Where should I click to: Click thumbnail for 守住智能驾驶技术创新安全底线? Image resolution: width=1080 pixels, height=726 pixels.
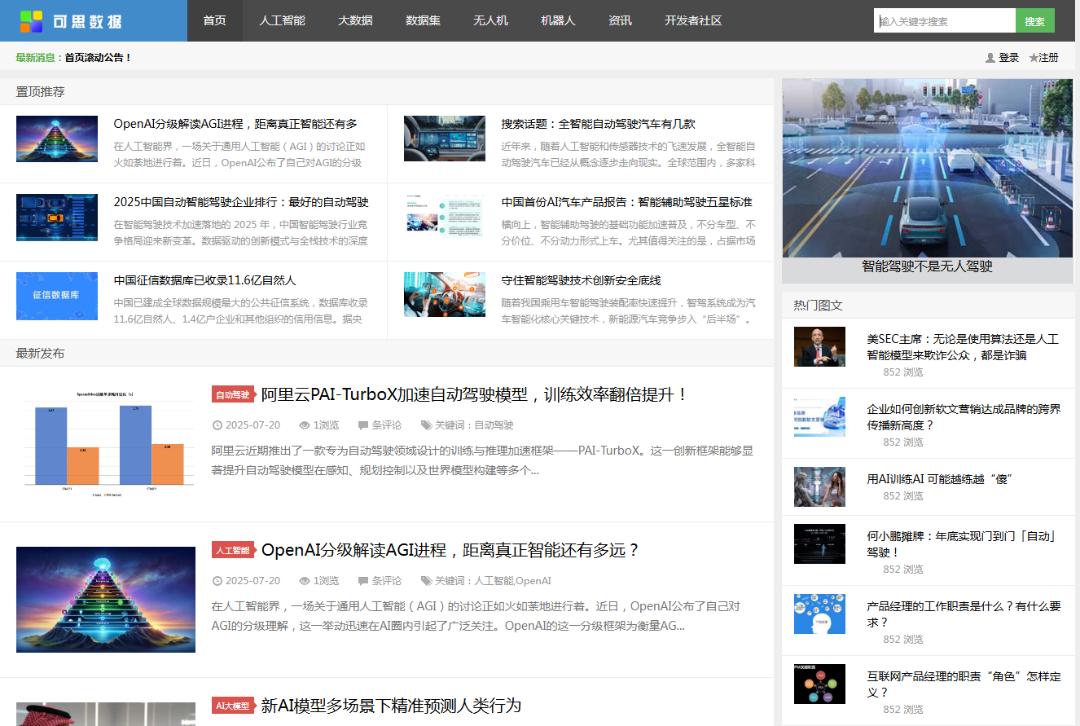(444, 295)
